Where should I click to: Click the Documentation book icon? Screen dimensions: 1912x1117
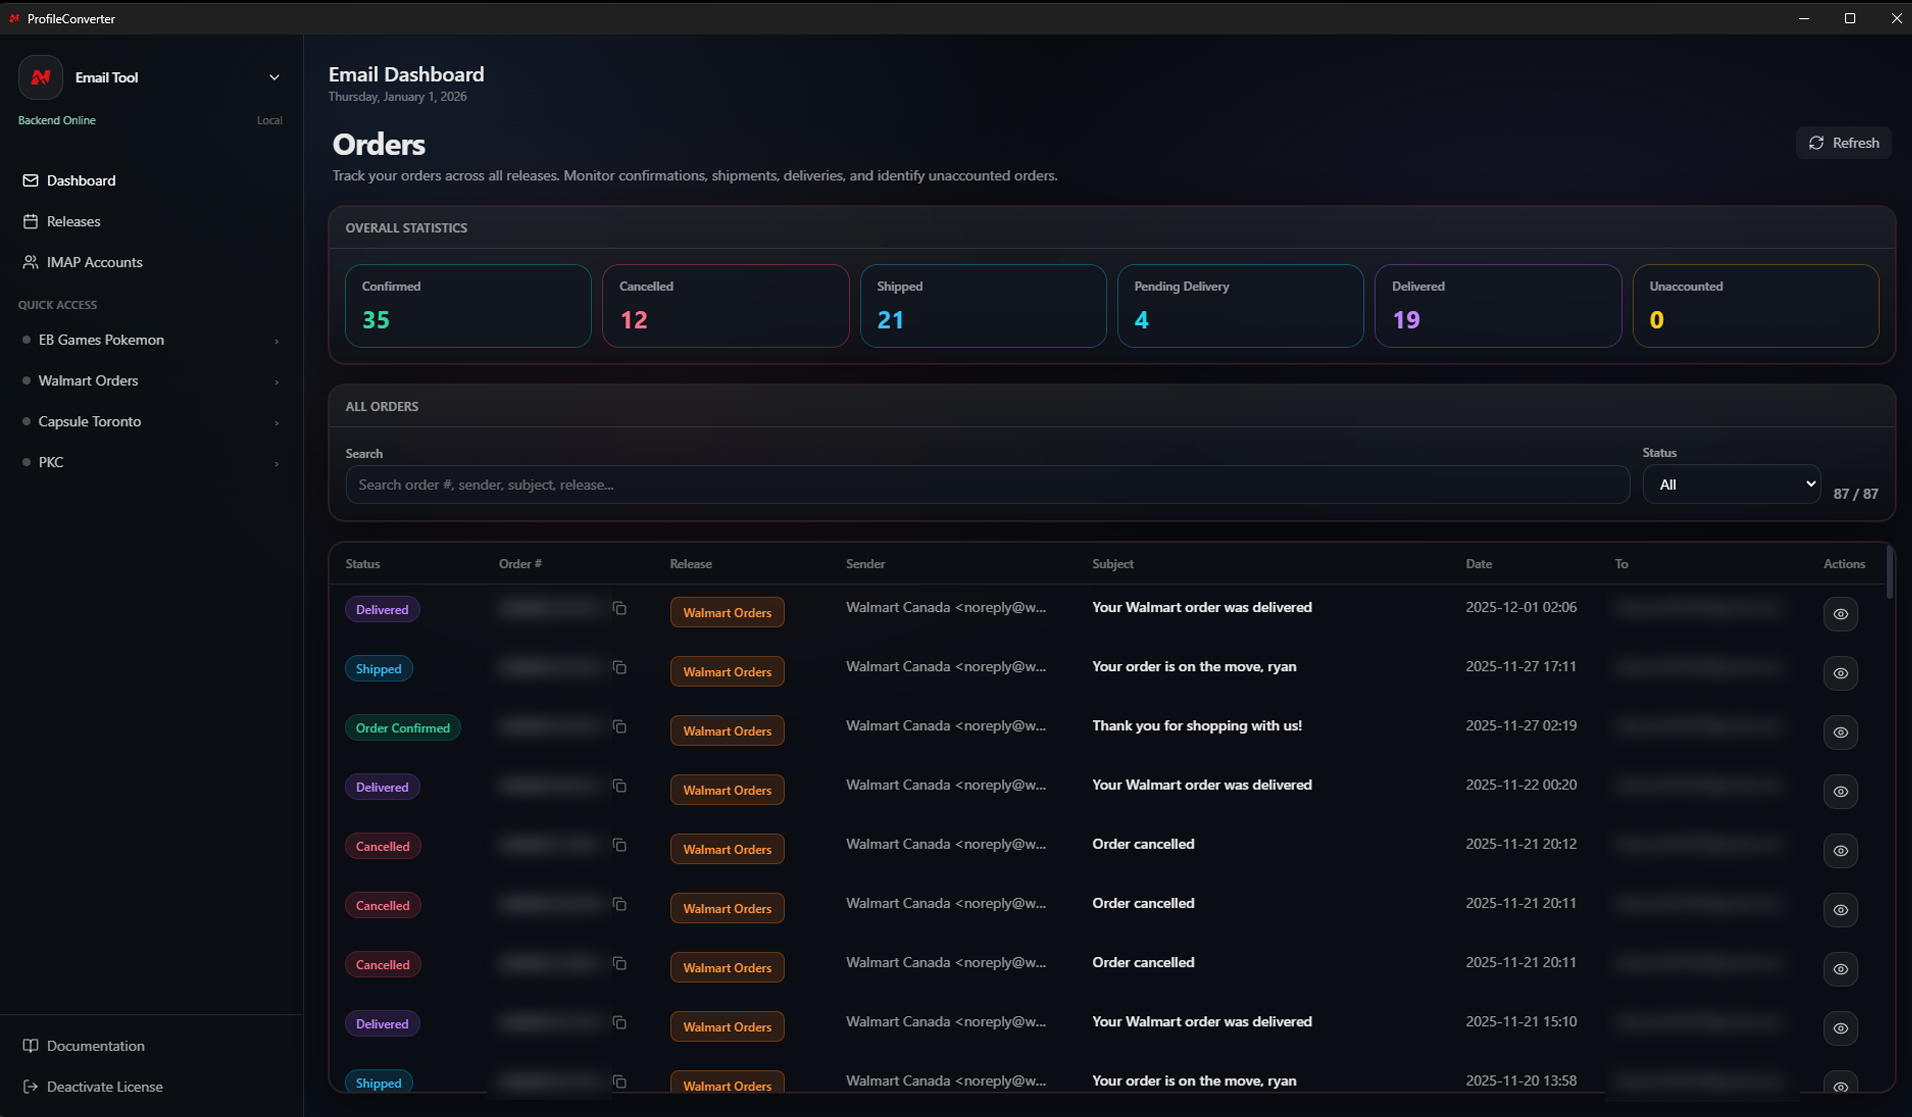click(x=30, y=1045)
